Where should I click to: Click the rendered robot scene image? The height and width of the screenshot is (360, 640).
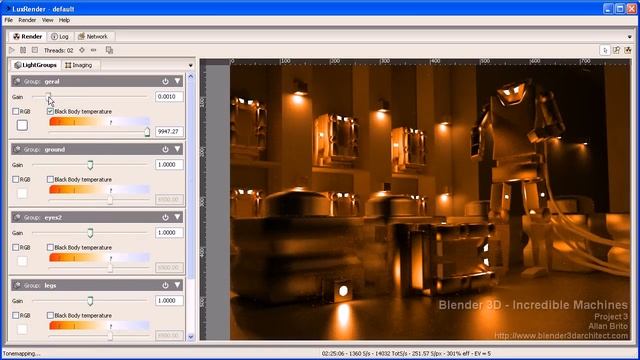tap(430, 202)
